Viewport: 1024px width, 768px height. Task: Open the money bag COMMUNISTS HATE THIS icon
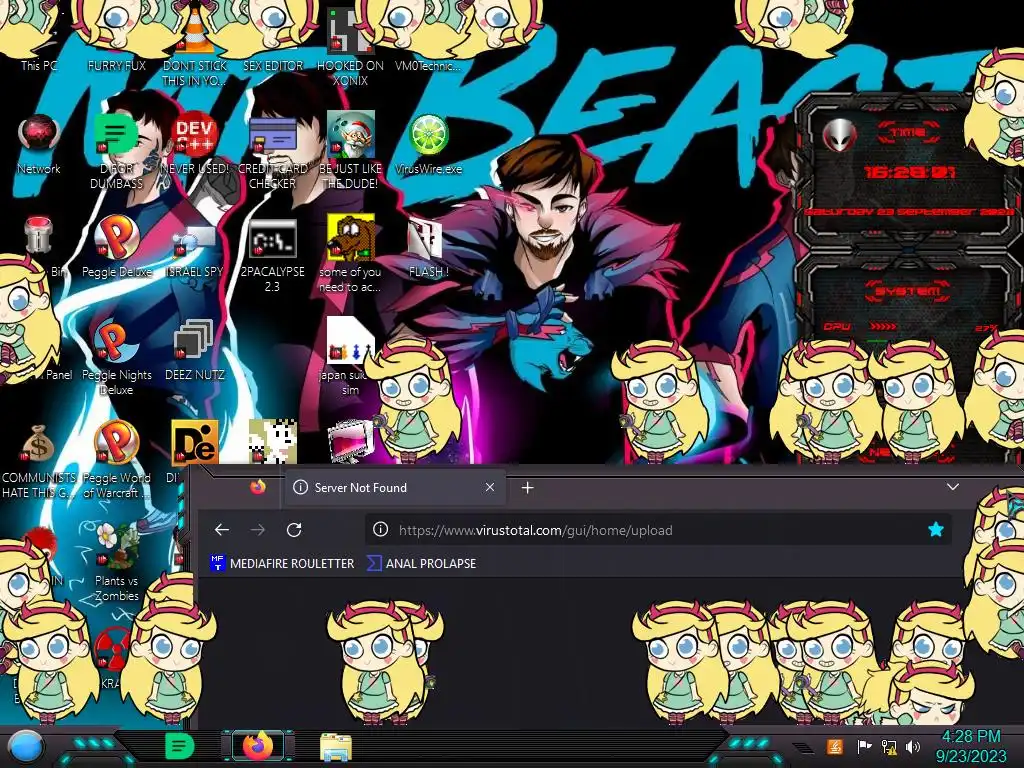point(39,444)
